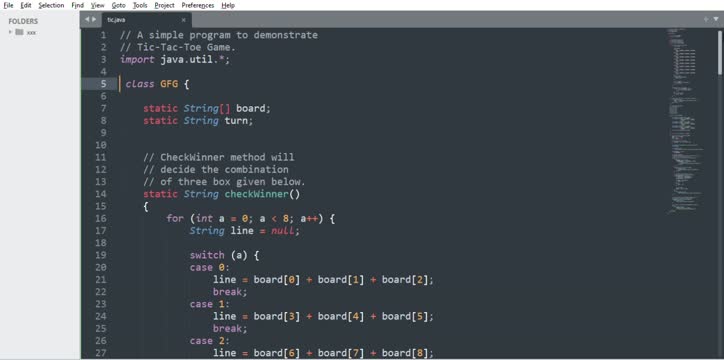Open the View menu
The image size is (724, 360).
coord(97,6)
